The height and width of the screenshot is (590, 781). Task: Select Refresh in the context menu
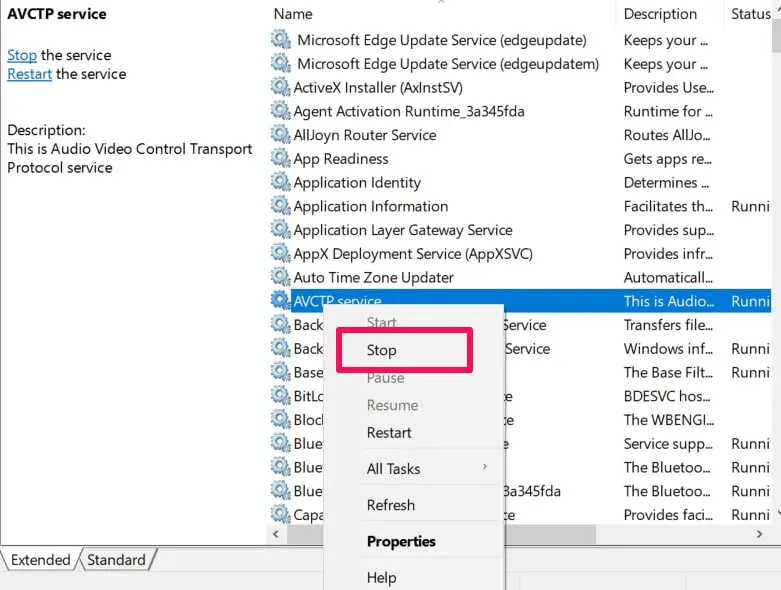[x=390, y=505]
